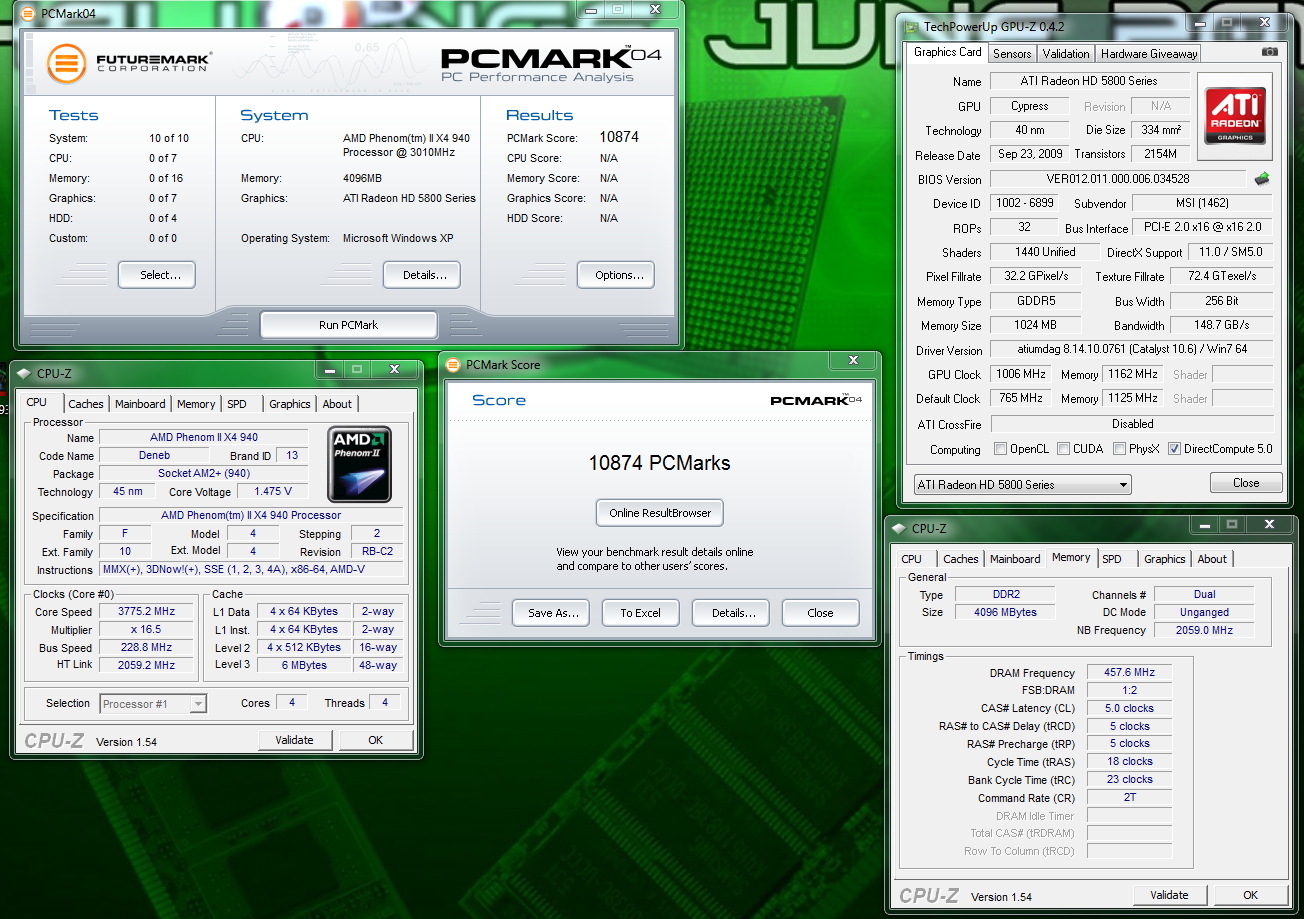Click Validate in CPU-Z CPU window
1304x919 pixels.
(294, 740)
